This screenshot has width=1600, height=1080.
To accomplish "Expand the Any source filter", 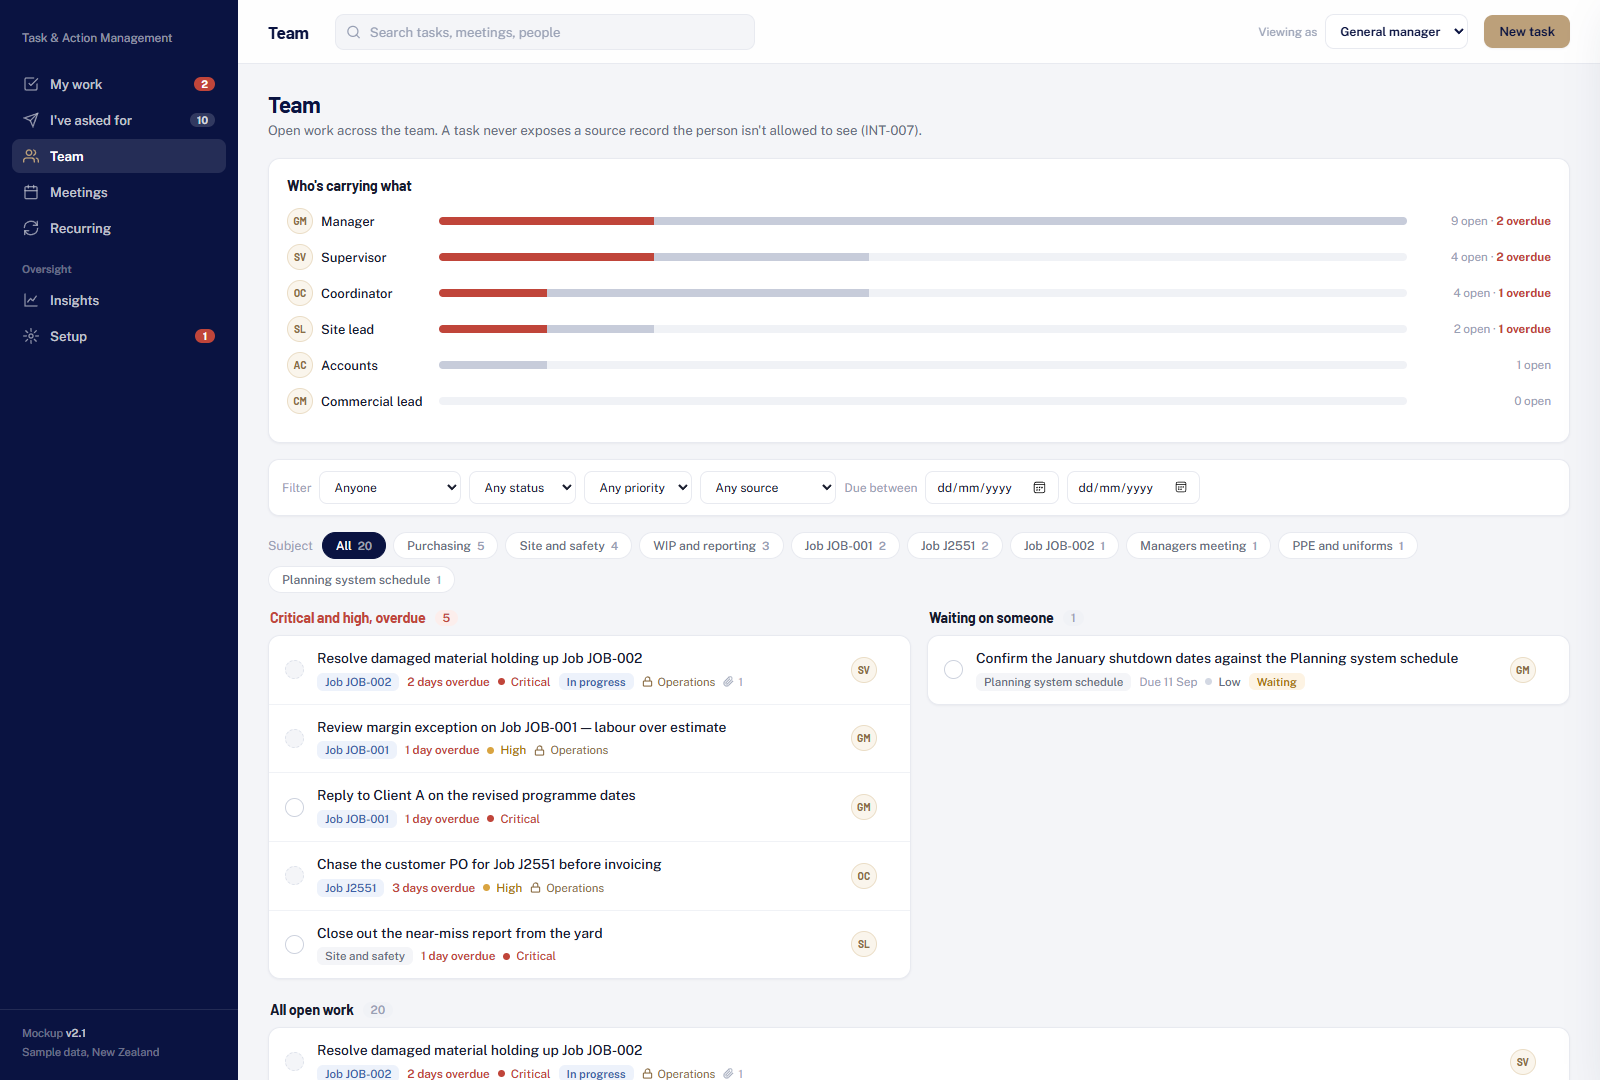I will pos(768,488).
